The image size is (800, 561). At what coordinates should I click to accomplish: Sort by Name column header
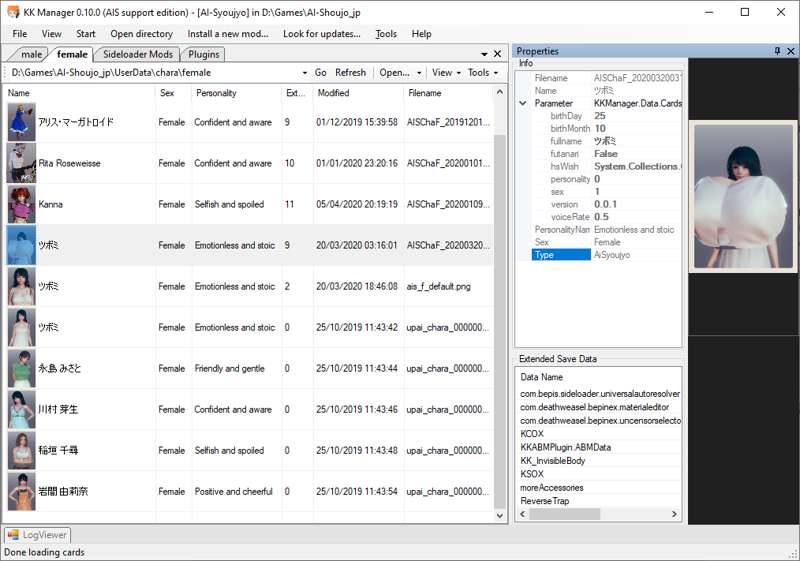[80, 93]
